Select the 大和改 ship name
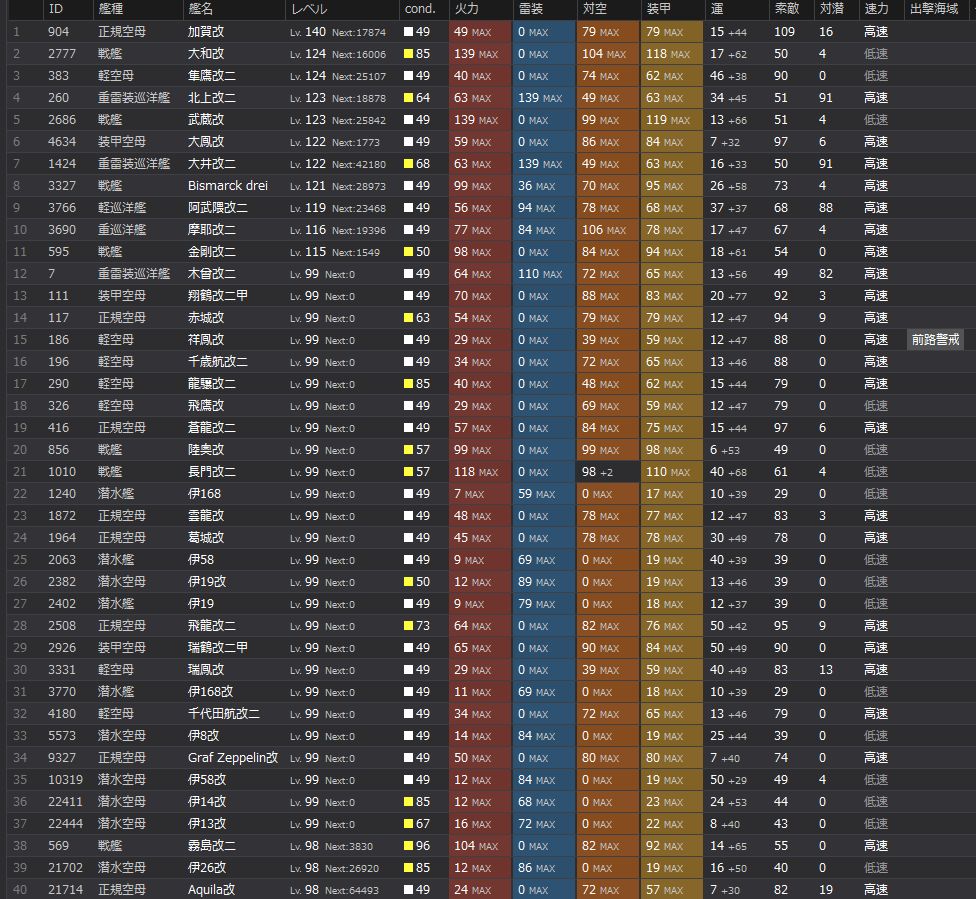The width and height of the screenshot is (976, 899). tap(206, 54)
